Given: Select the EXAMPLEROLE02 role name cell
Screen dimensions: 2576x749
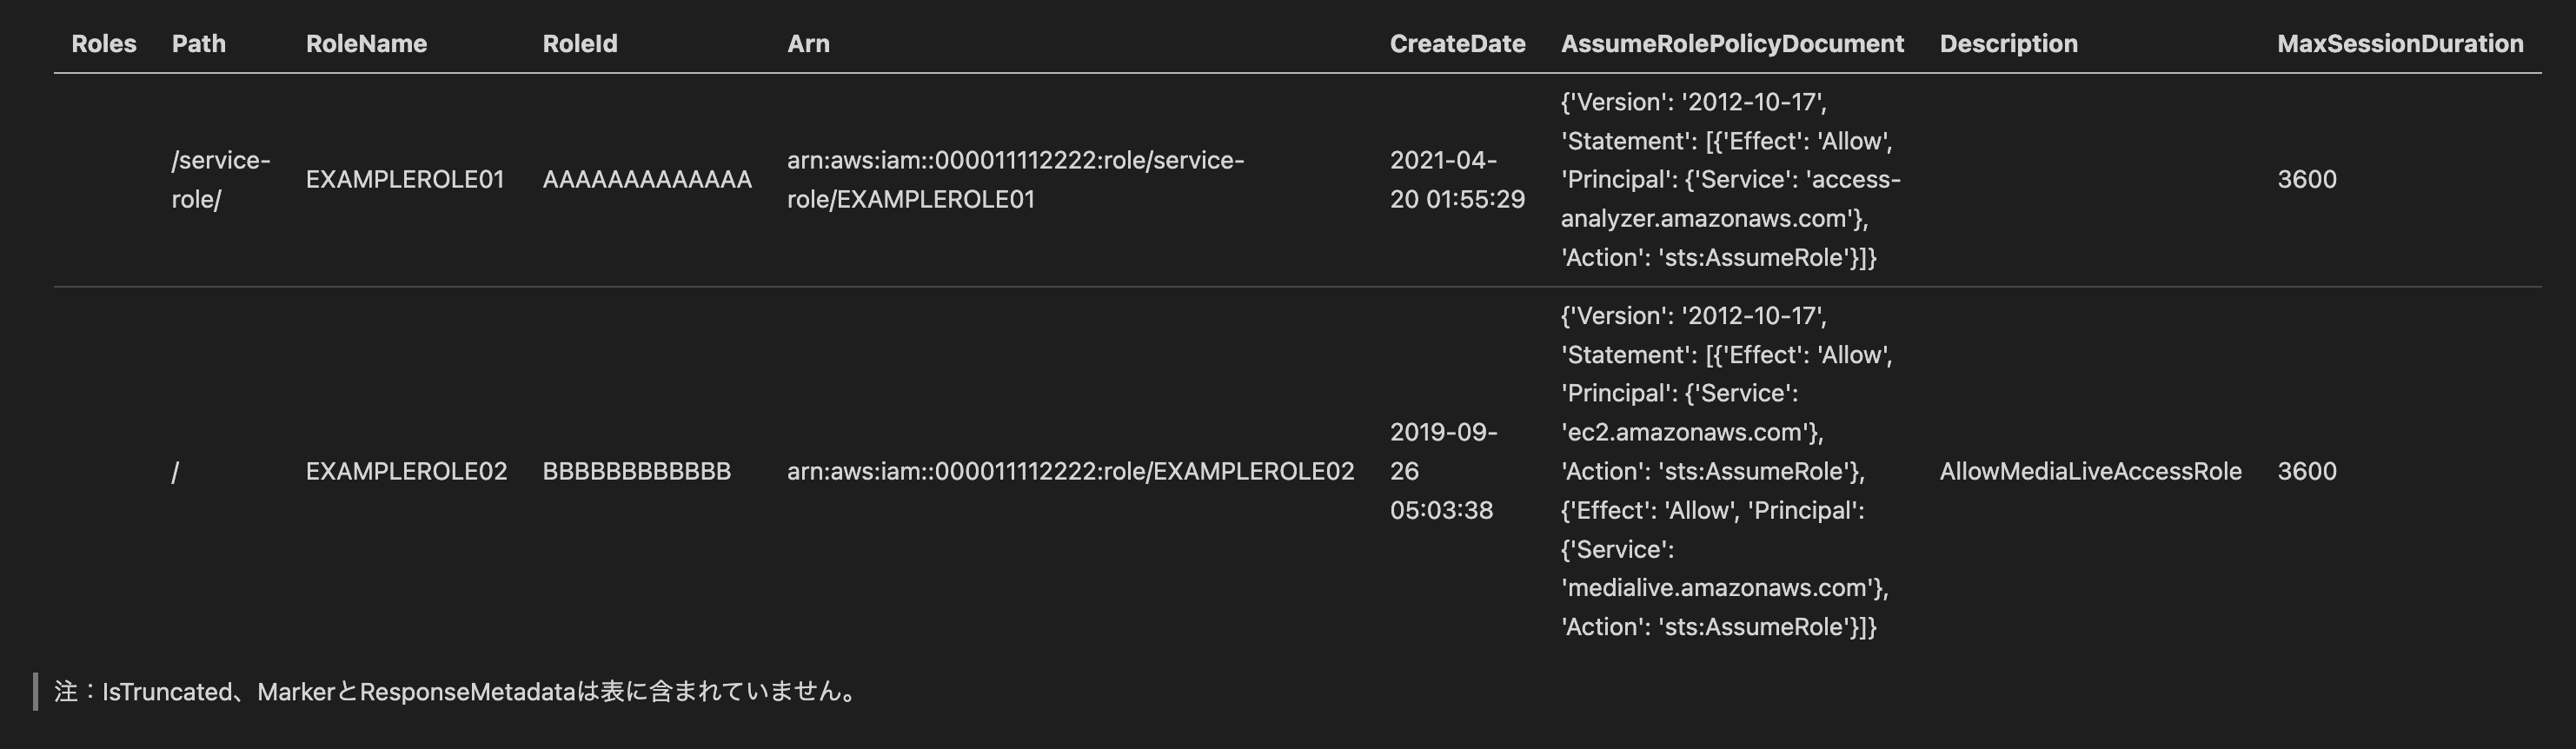Looking at the screenshot, I should (406, 472).
